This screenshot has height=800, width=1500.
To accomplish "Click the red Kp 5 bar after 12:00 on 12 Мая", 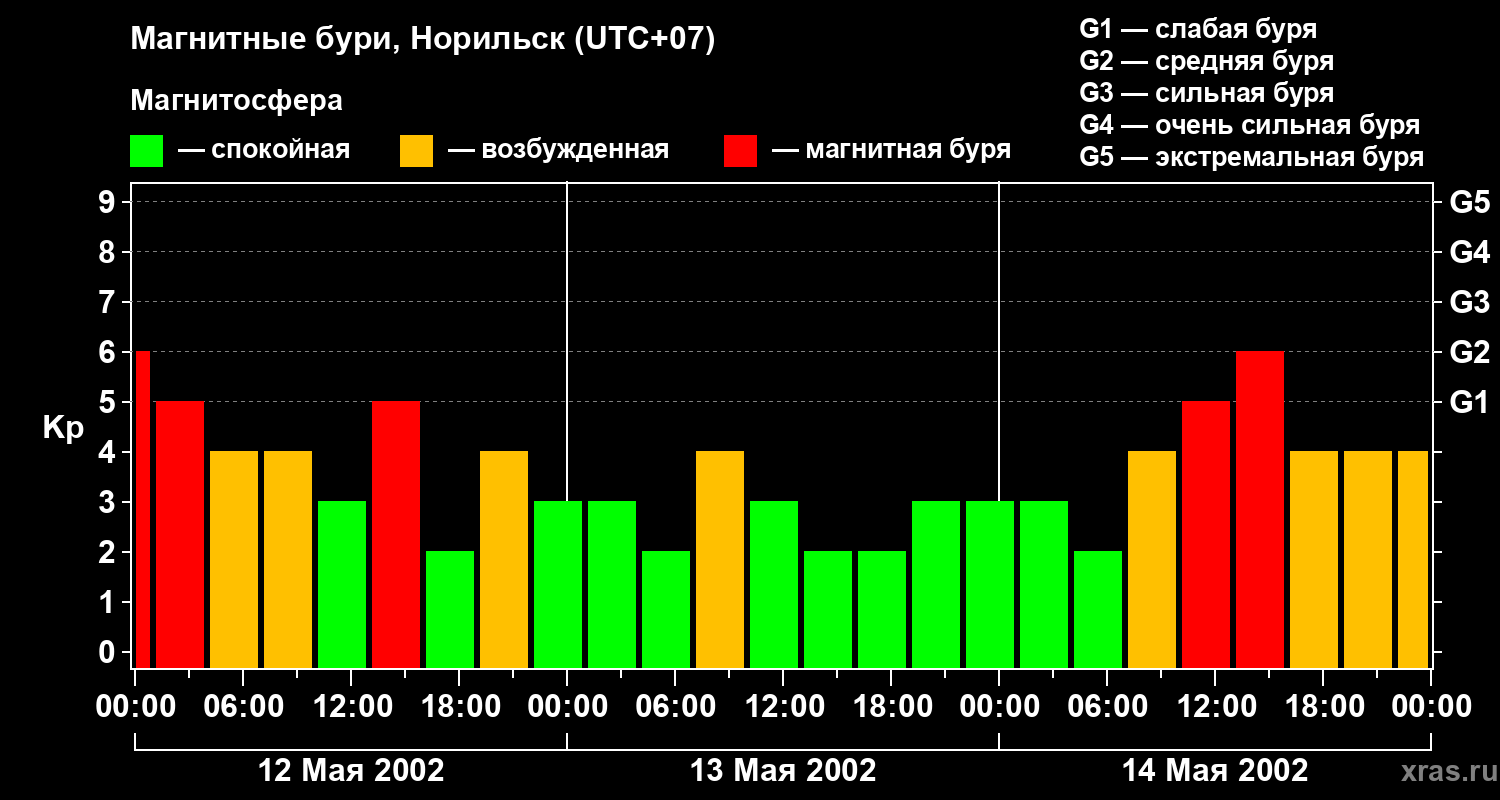I will 396,535.
